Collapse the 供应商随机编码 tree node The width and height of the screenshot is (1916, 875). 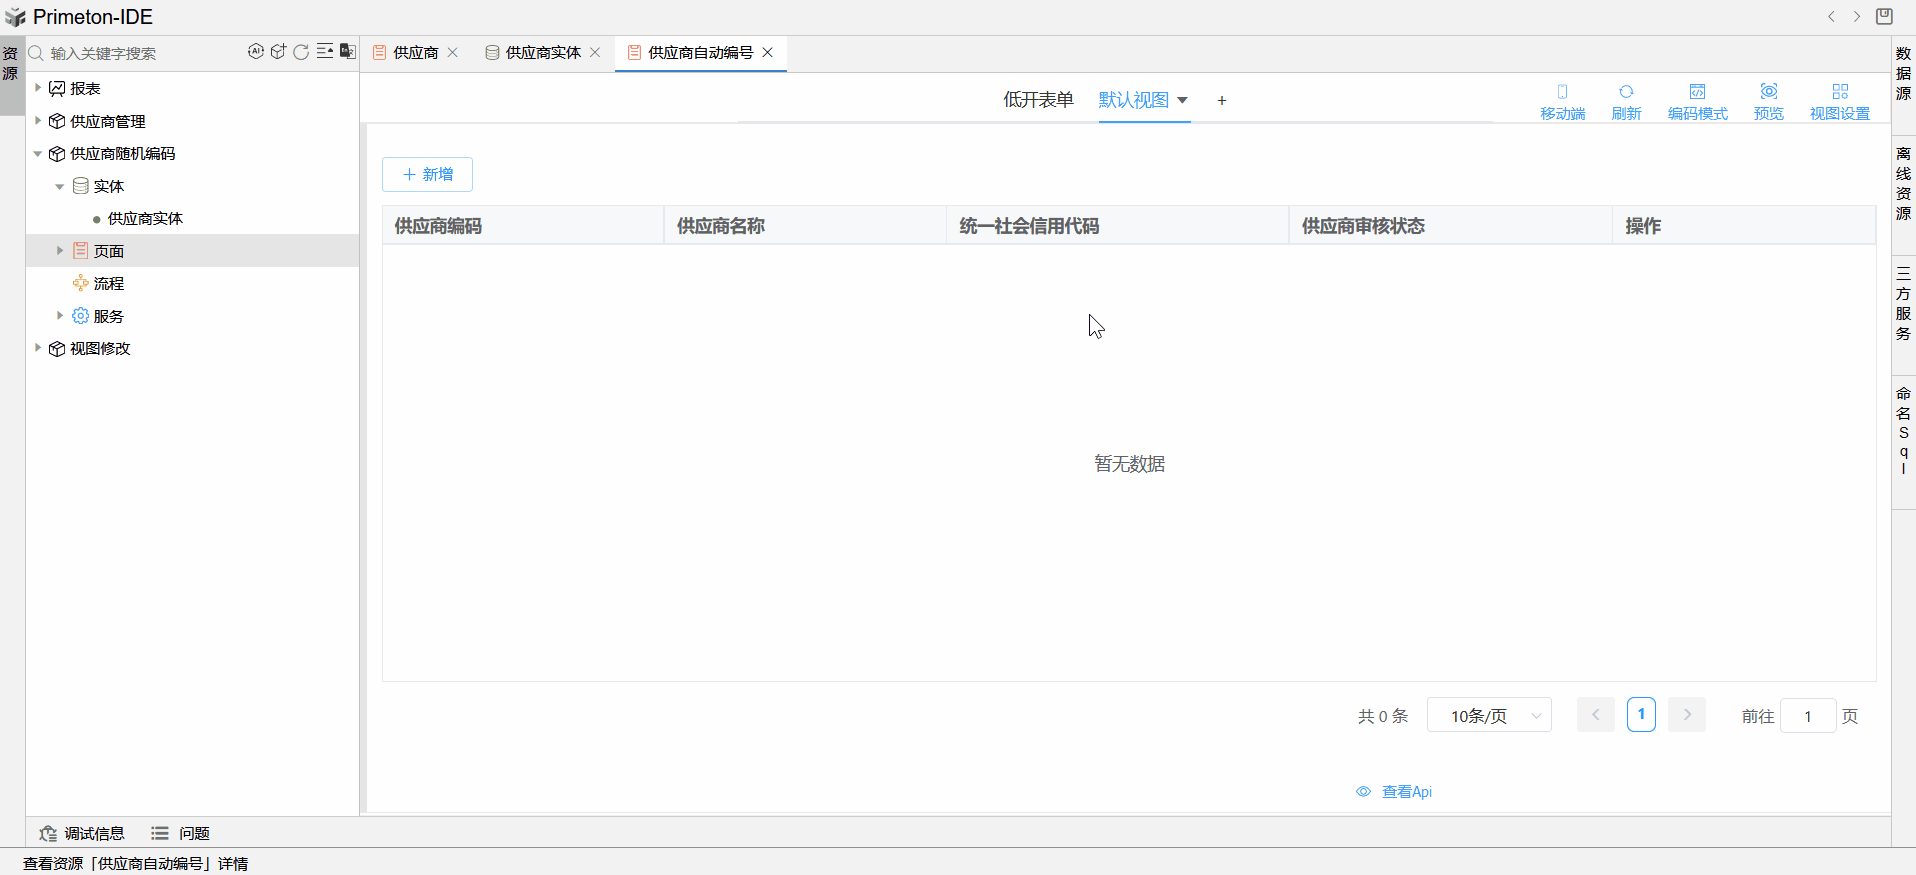pyautogui.click(x=38, y=154)
